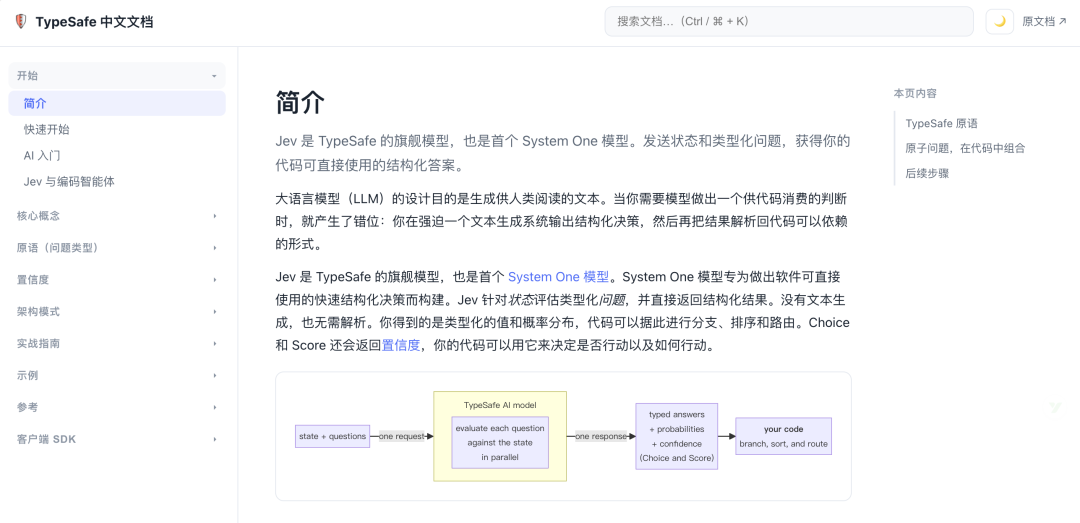Image resolution: width=1080 pixels, height=523 pixels.
Task: Click evaluate each question inner box
Action: point(500,442)
